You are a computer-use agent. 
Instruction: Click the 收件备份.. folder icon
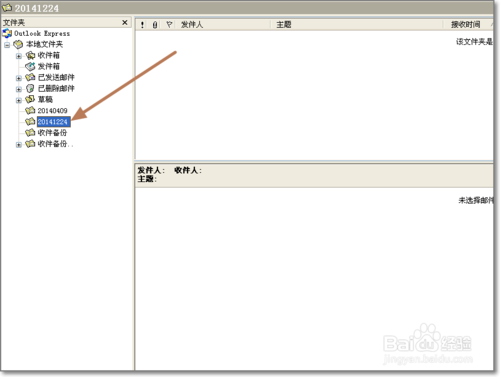coord(30,144)
